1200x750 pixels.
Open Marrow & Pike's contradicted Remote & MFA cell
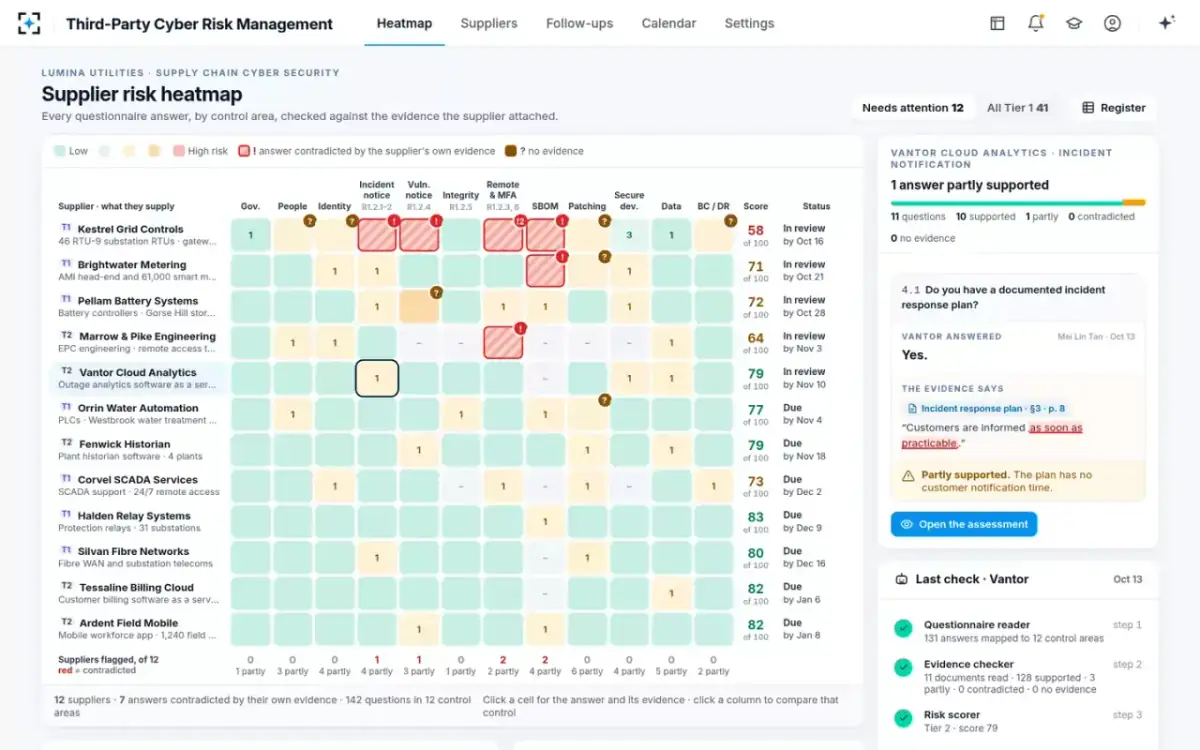click(503, 343)
